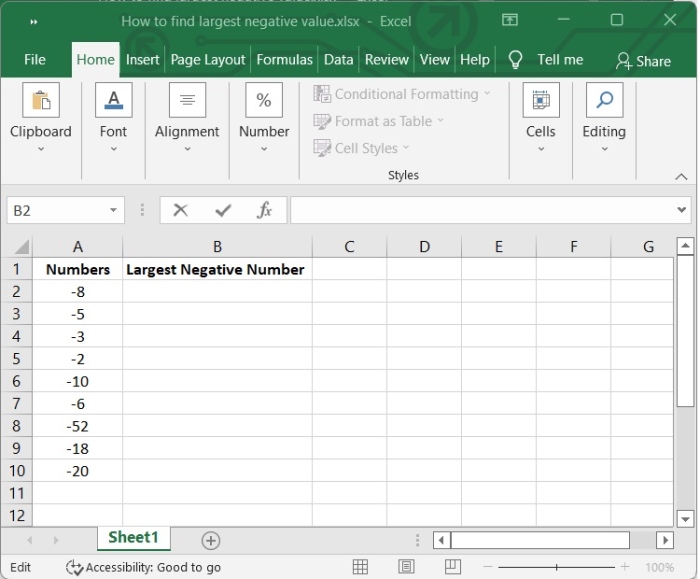Click the 100% zoom level
700x579 pixels.
pos(659,567)
